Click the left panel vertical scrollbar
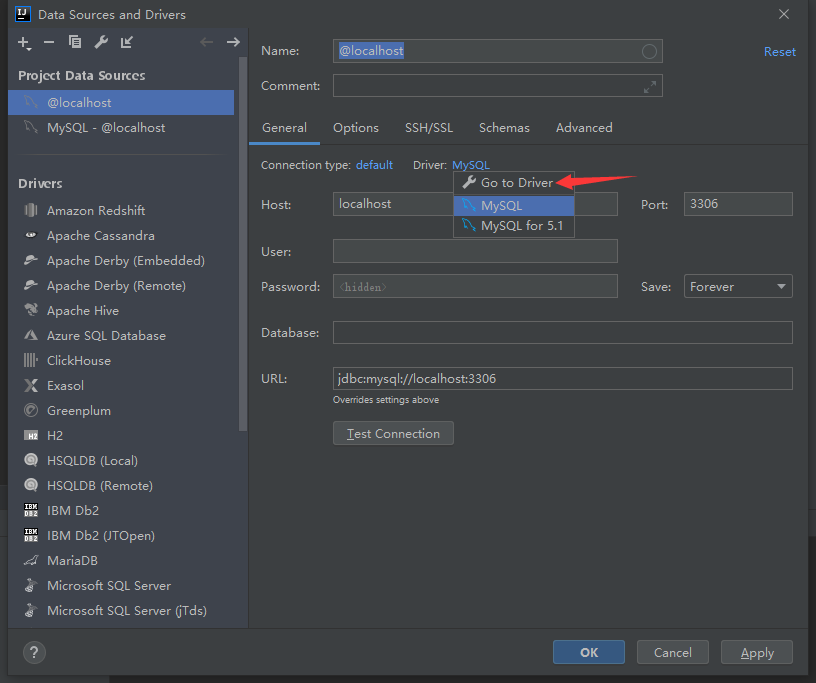 tap(243, 244)
